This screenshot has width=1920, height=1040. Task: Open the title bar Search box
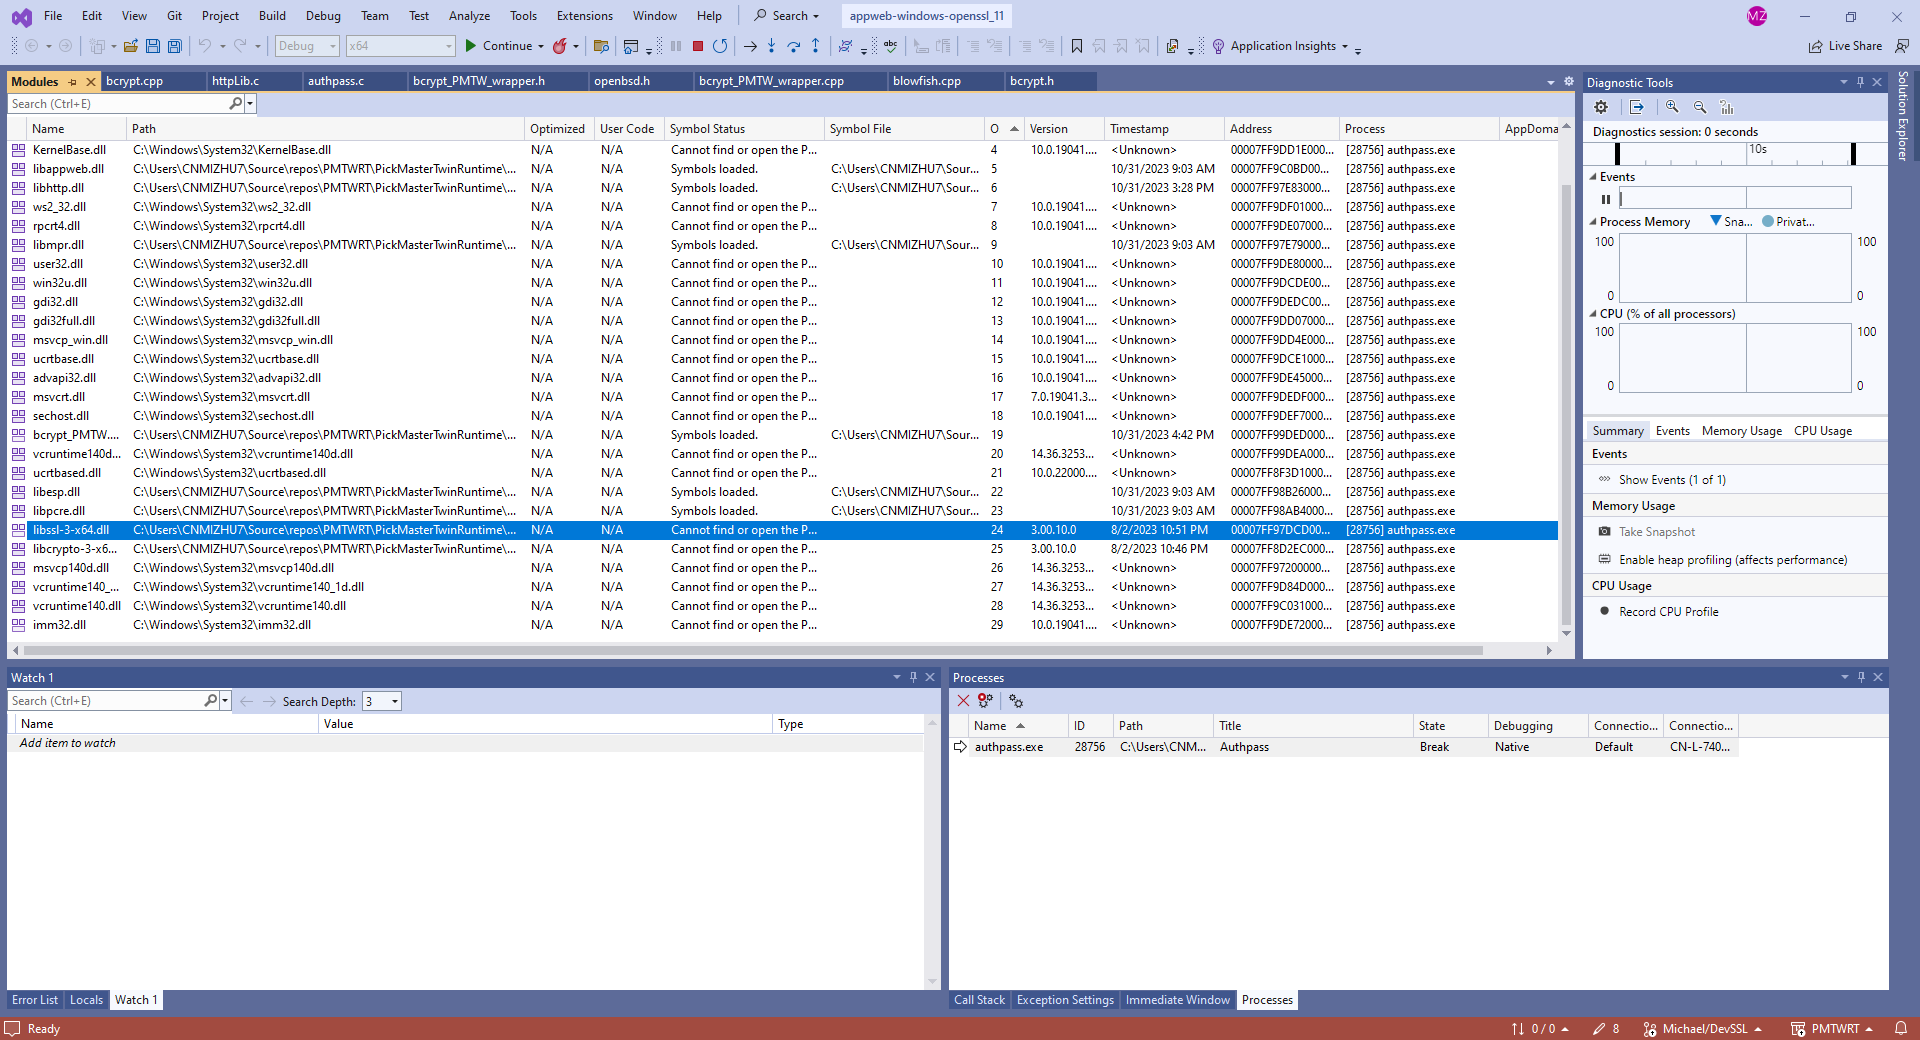[787, 16]
